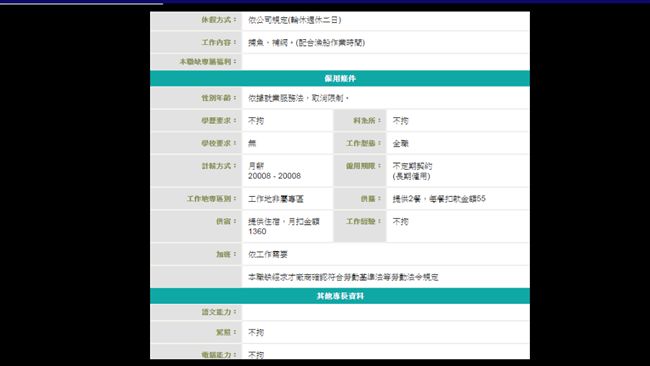Select the 提供2餐，每餐扣款金額55 text

point(439,199)
